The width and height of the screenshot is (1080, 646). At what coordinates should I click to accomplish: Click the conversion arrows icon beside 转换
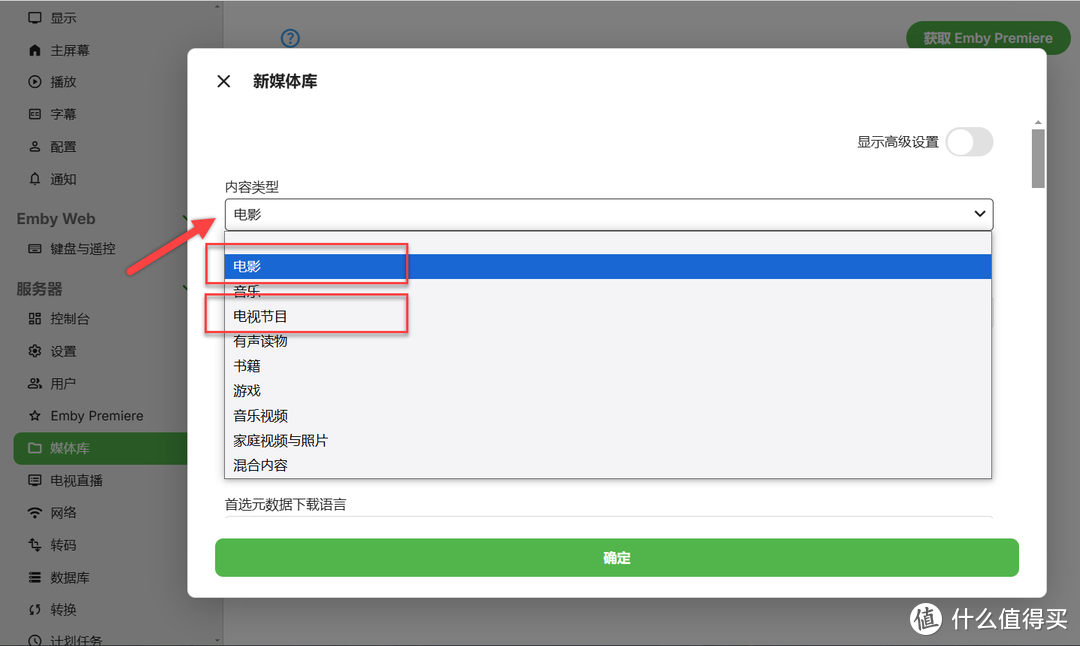click(34, 610)
